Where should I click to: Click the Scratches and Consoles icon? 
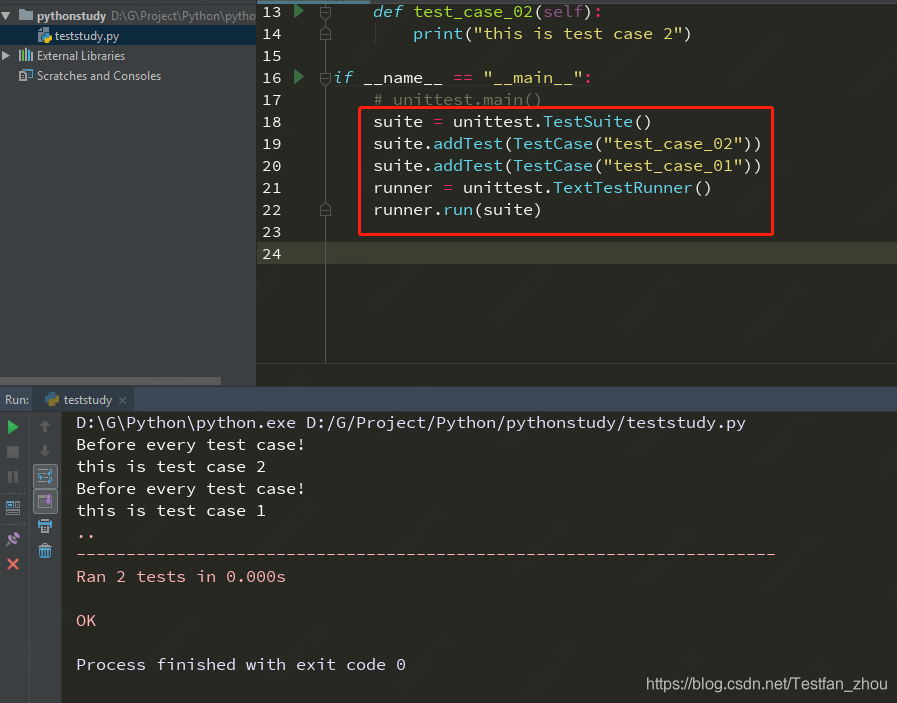pos(26,75)
